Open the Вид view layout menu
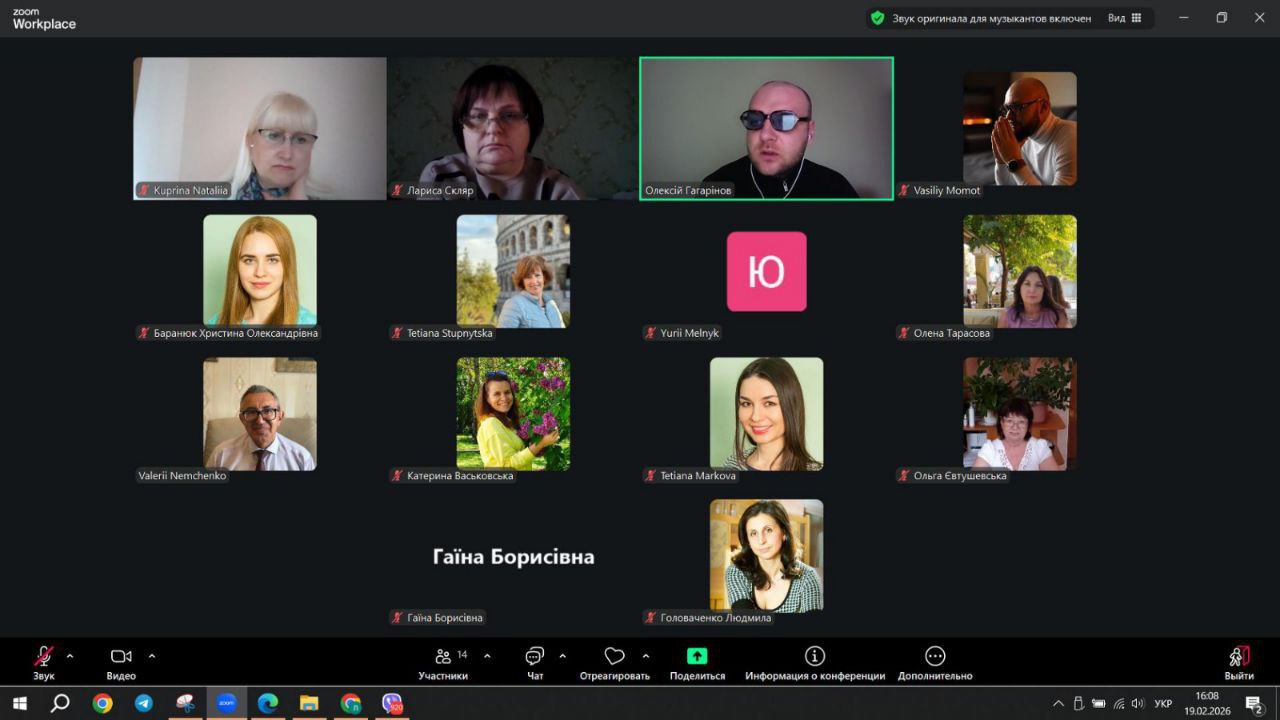Viewport: 1280px width, 720px height. tap(1124, 18)
